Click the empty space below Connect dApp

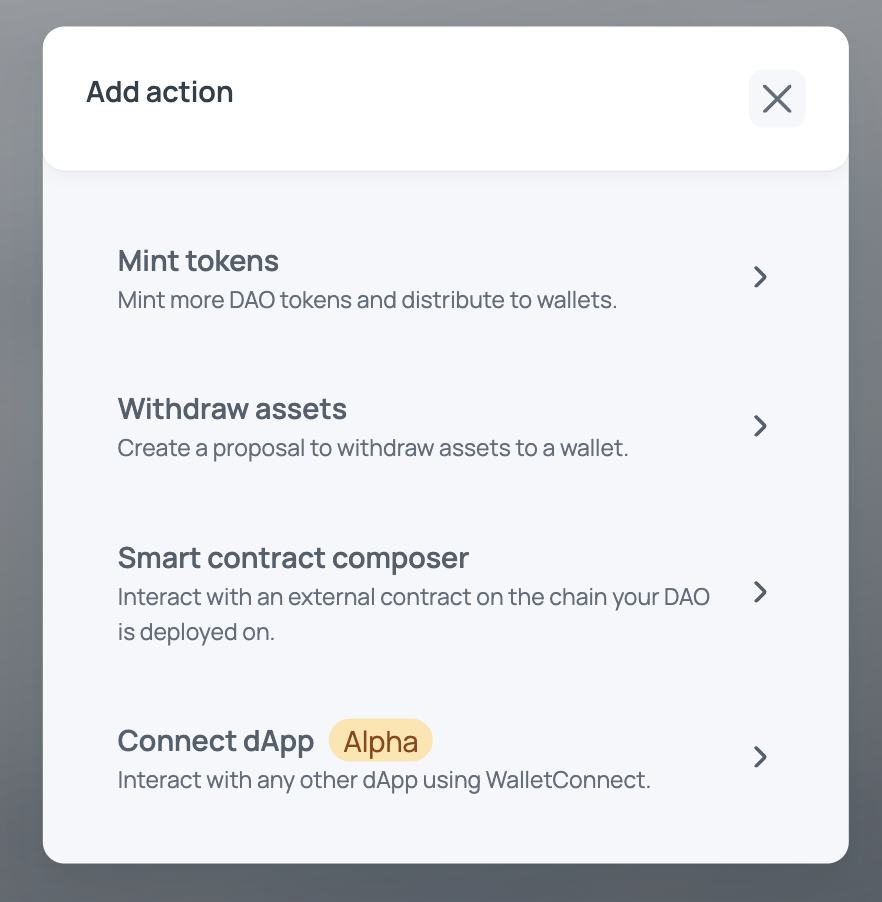440,830
